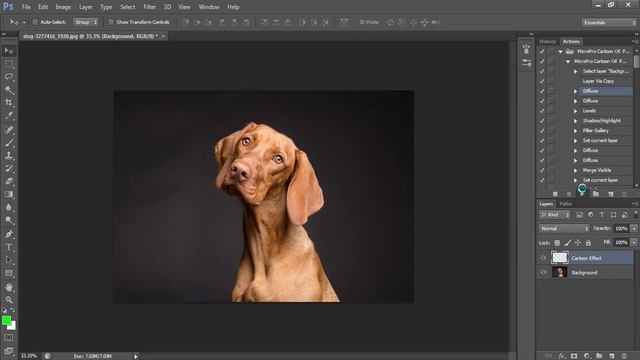Click the Cartoon Effect layer thumbnail

tap(560, 258)
